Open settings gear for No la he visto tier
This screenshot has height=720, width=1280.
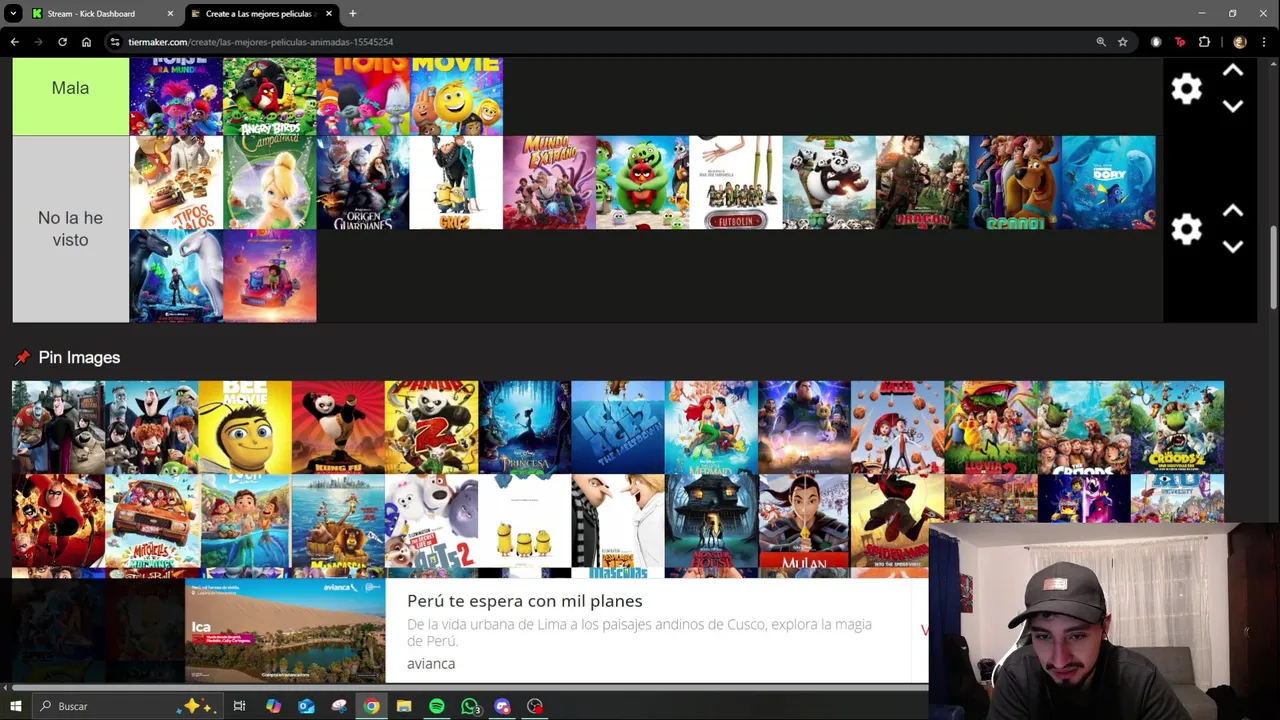tap(1186, 229)
